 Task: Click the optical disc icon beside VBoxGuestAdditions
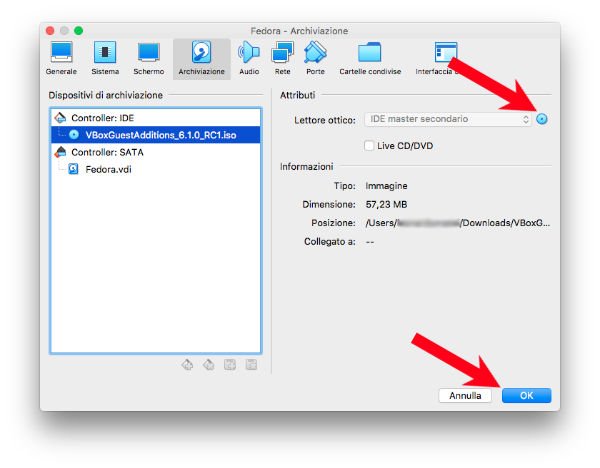point(74,135)
